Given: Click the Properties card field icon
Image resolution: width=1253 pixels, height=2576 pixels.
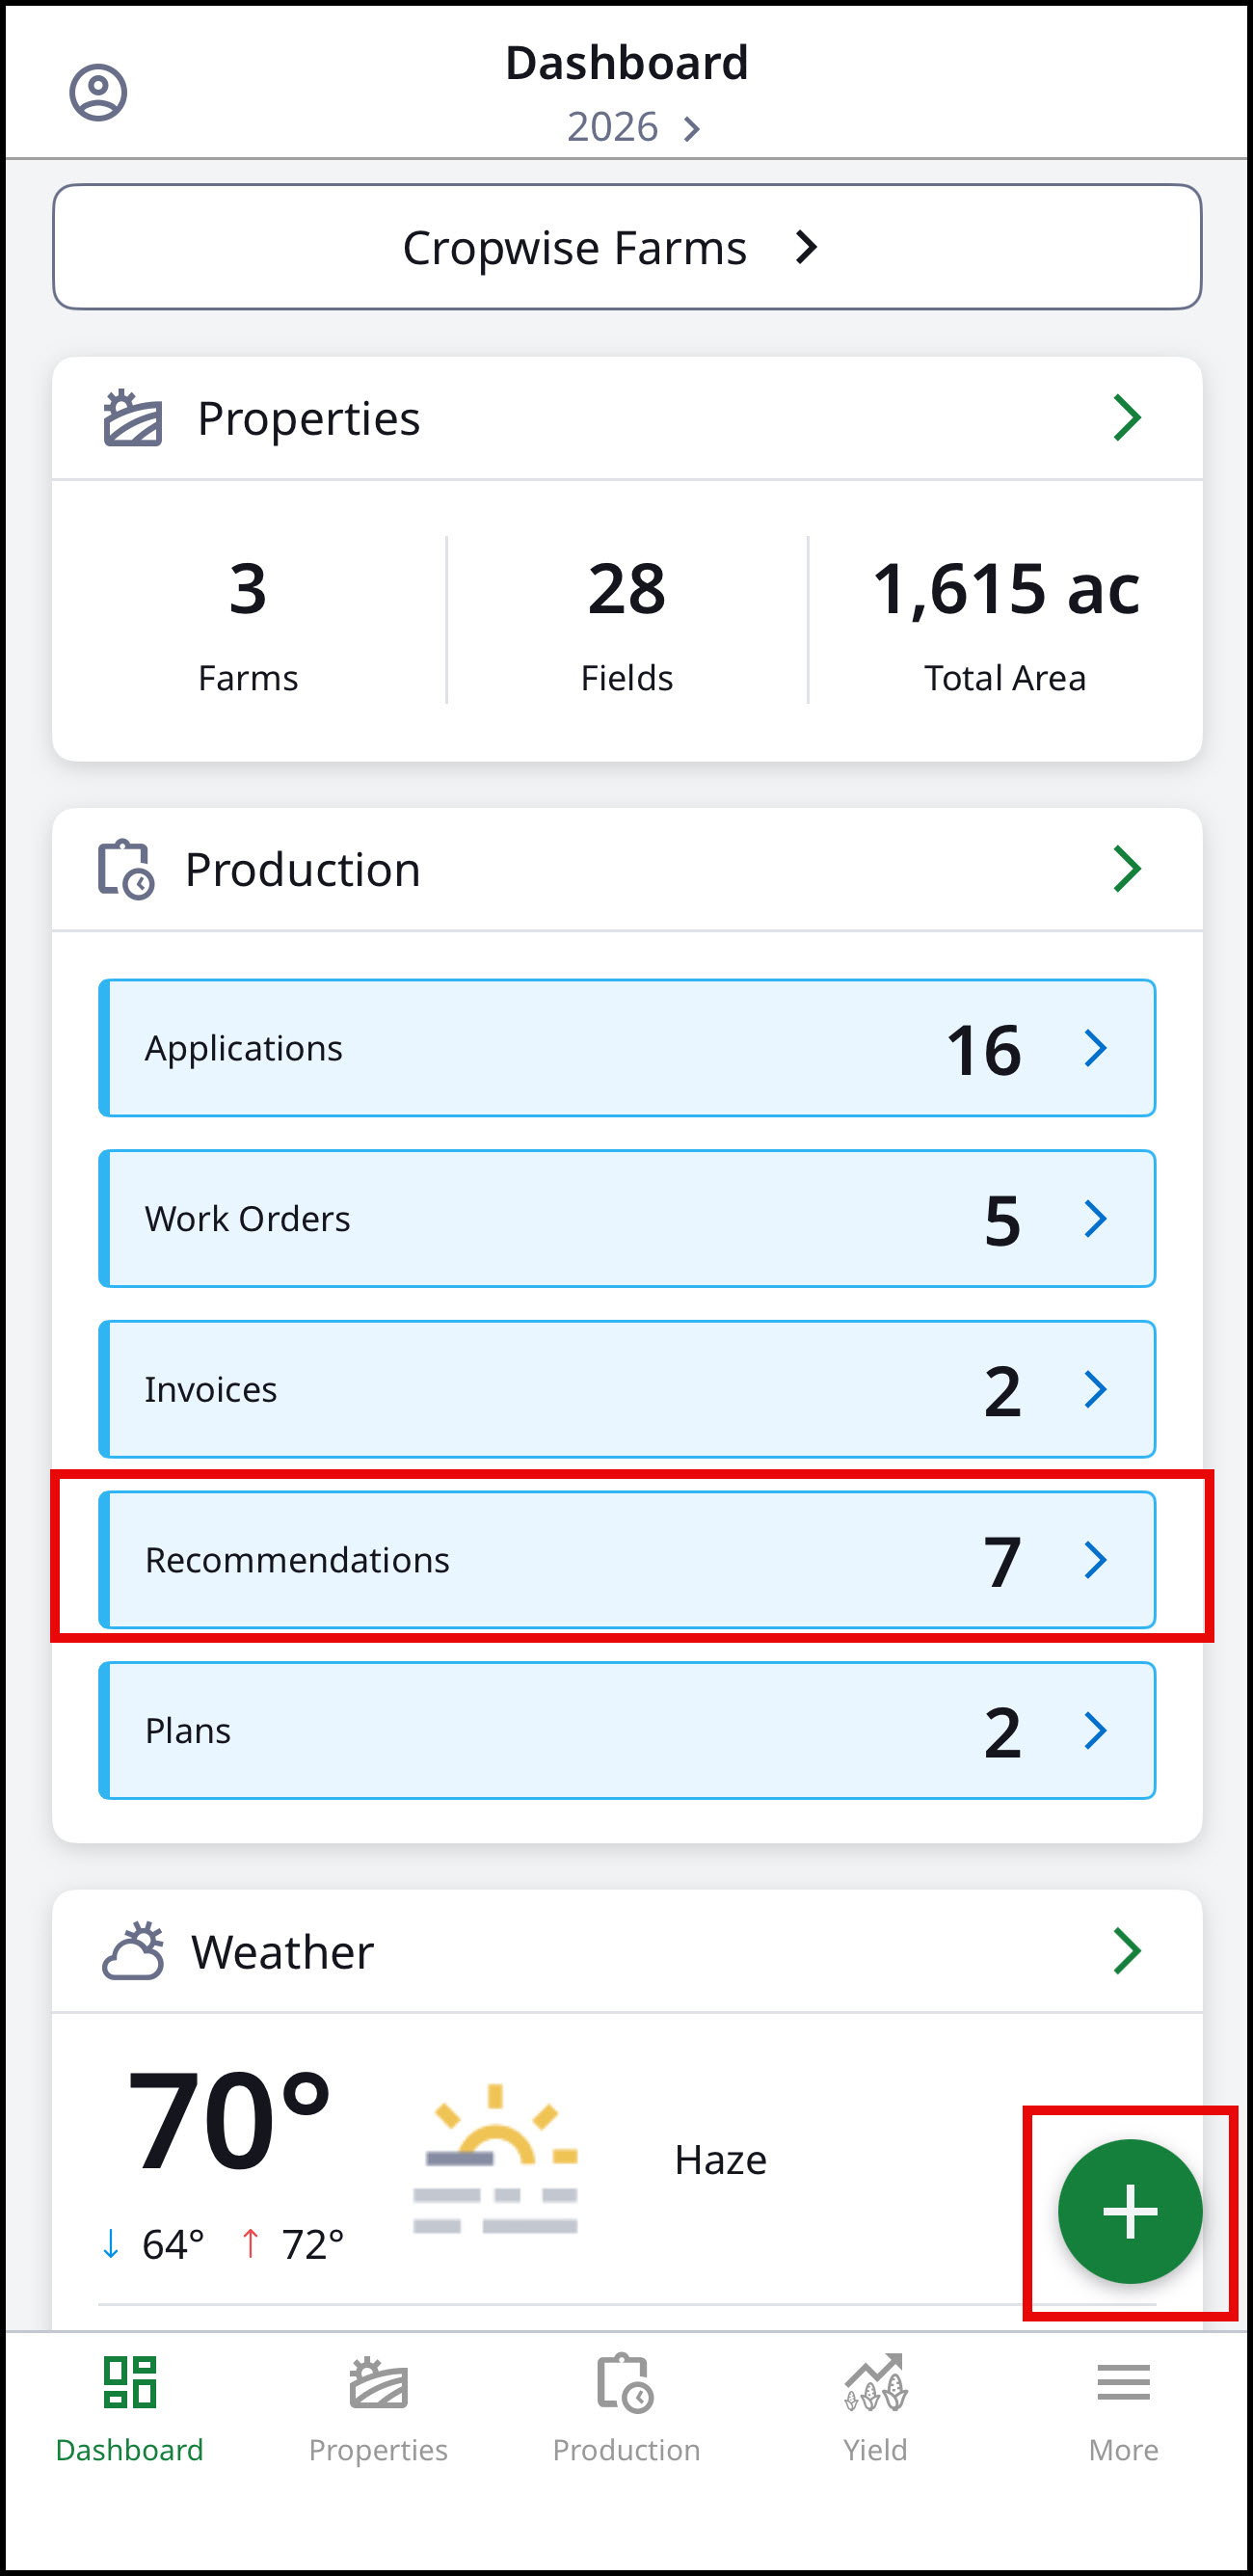Looking at the screenshot, I should click(133, 418).
